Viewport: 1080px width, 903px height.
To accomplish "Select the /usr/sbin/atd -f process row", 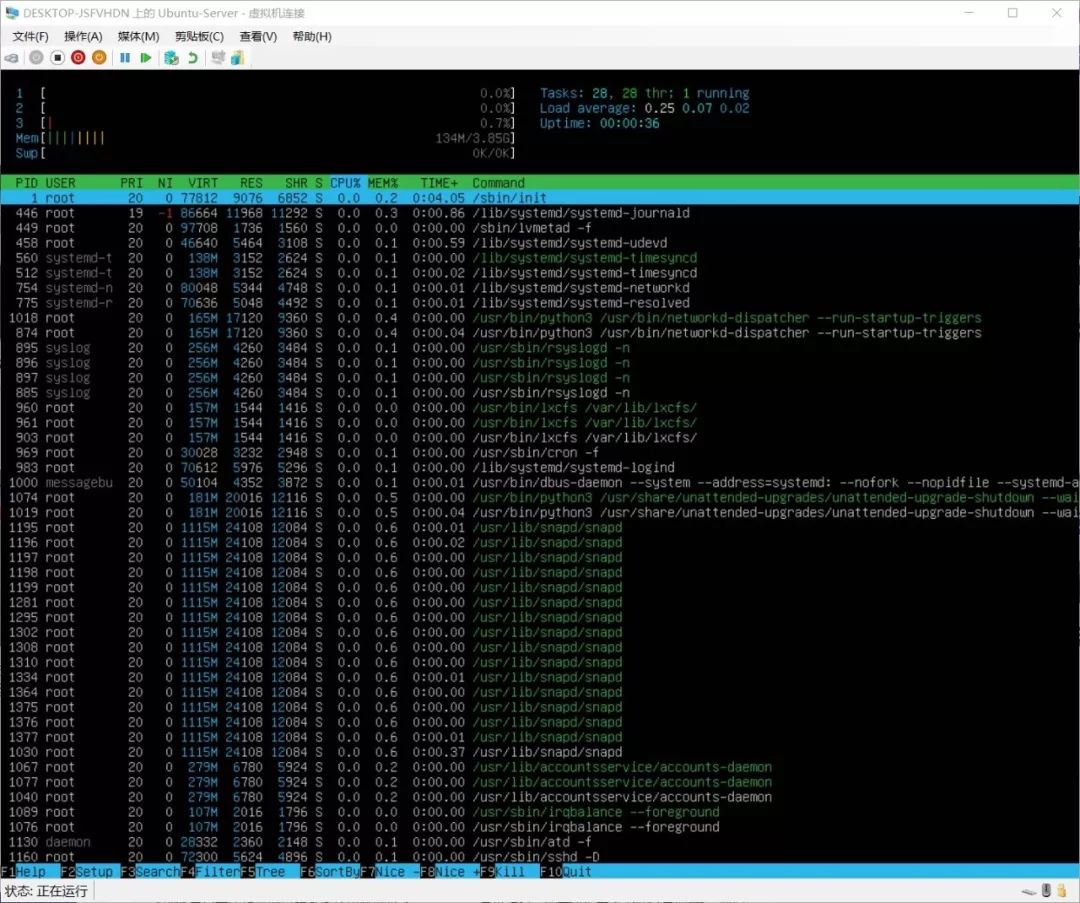I will tap(540, 842).
